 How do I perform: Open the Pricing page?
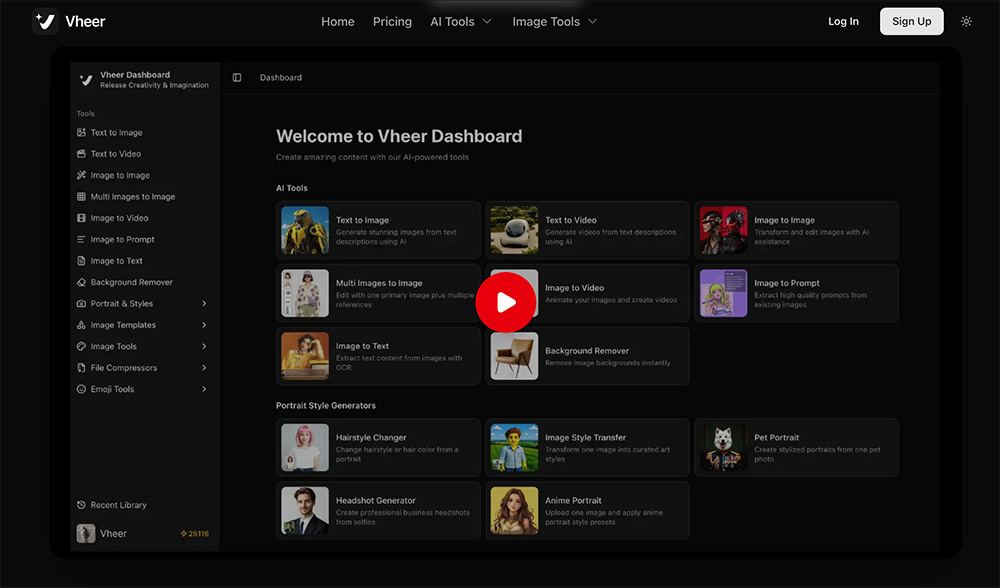tap(392, 22)
